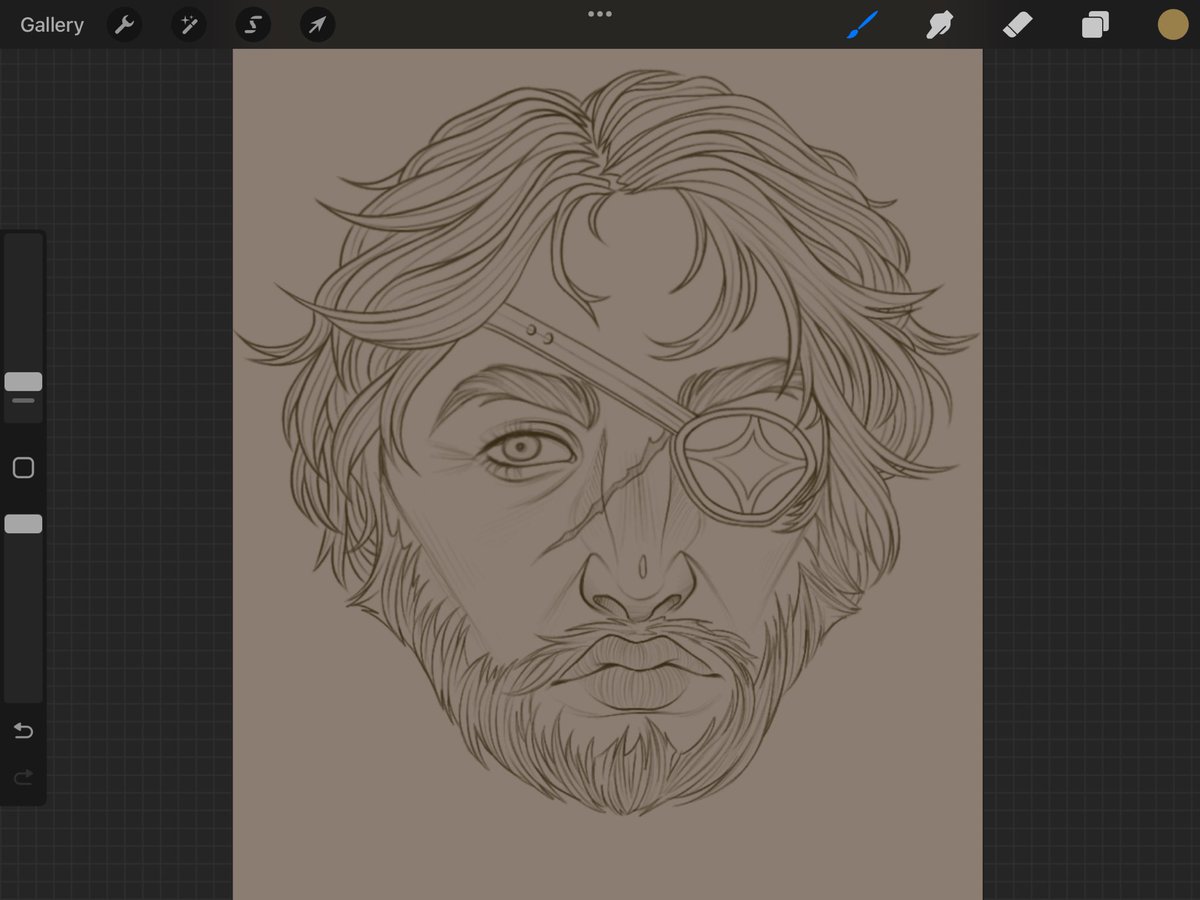1200x900 pixels.
Task: Open the Gallery view
Action: click(x=52, y=25)
